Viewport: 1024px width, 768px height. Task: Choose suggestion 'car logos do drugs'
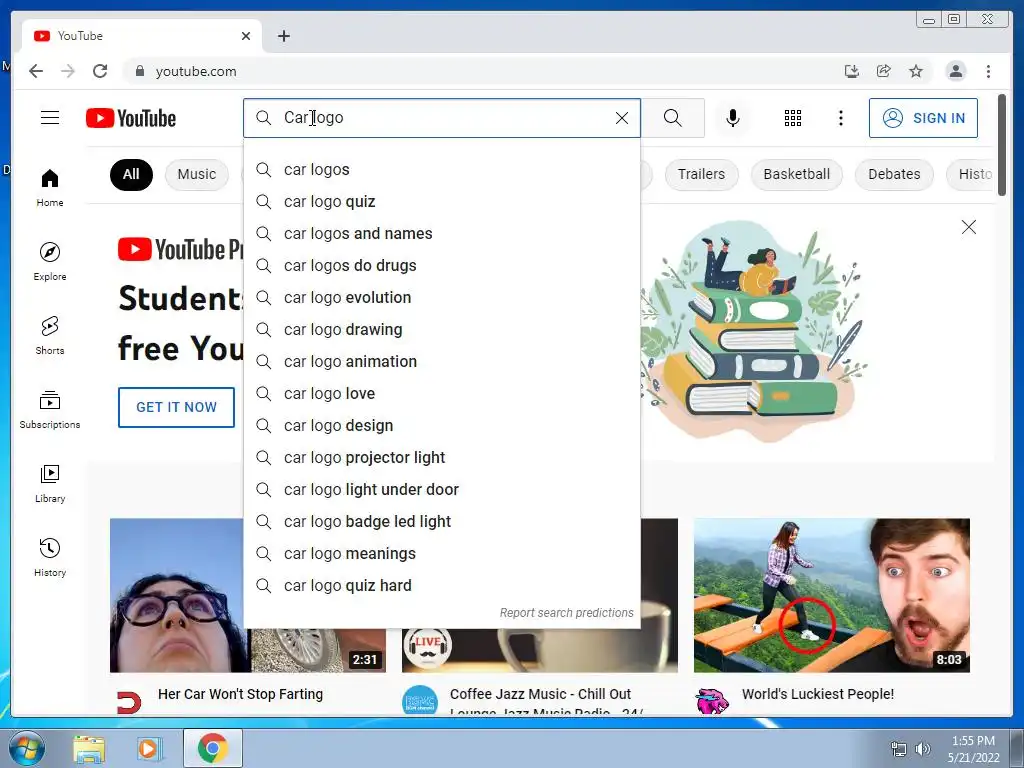click(442, 266)
